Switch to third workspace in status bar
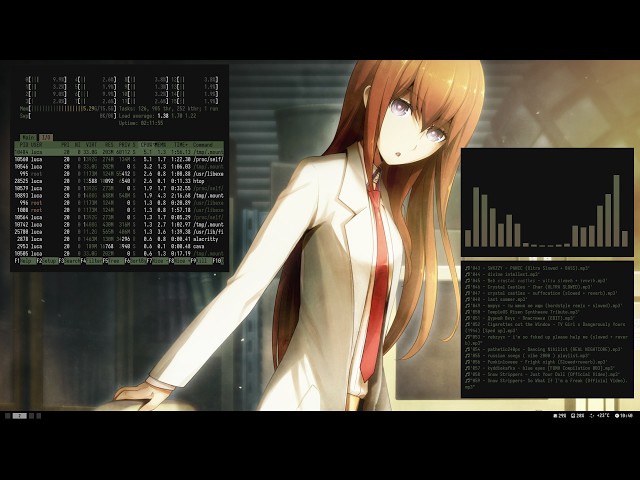Image resolution: width=640 pixels, height=480 pixels. (x=31, y=416)
